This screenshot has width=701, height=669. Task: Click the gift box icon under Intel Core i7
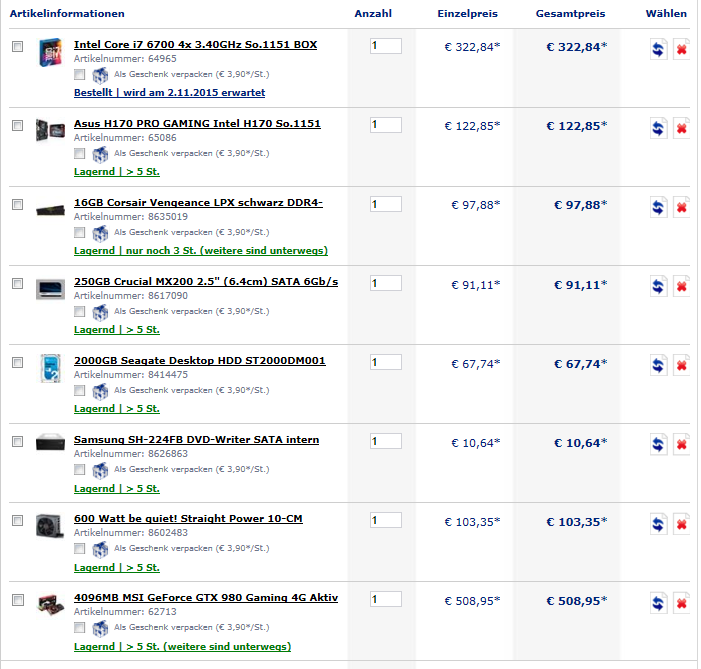coord(100,75)
